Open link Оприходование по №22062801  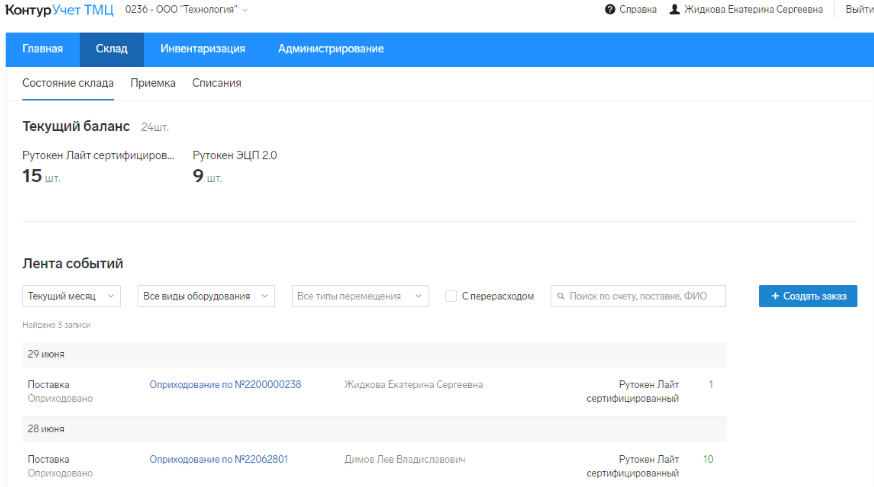point(218,459)
